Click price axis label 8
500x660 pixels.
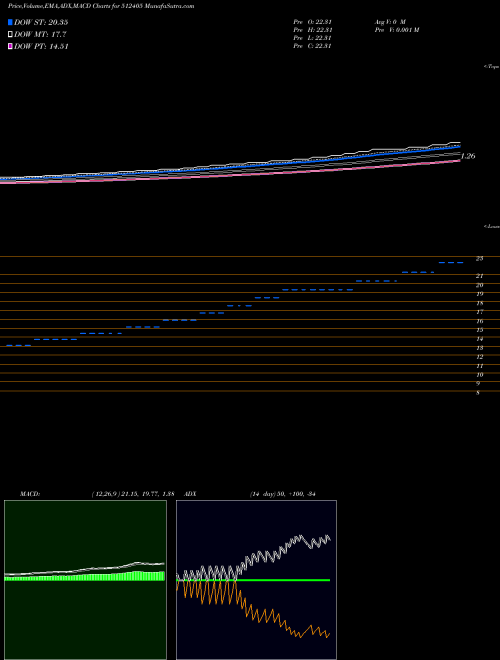click(478, 393)
